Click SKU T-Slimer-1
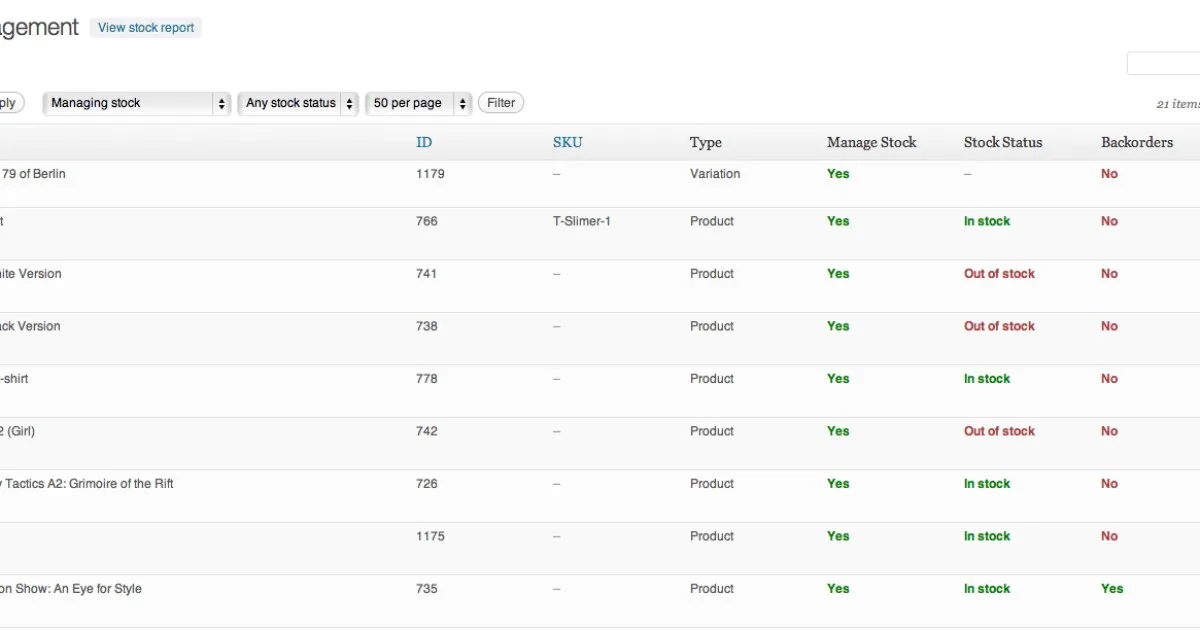 pos(582,221)
